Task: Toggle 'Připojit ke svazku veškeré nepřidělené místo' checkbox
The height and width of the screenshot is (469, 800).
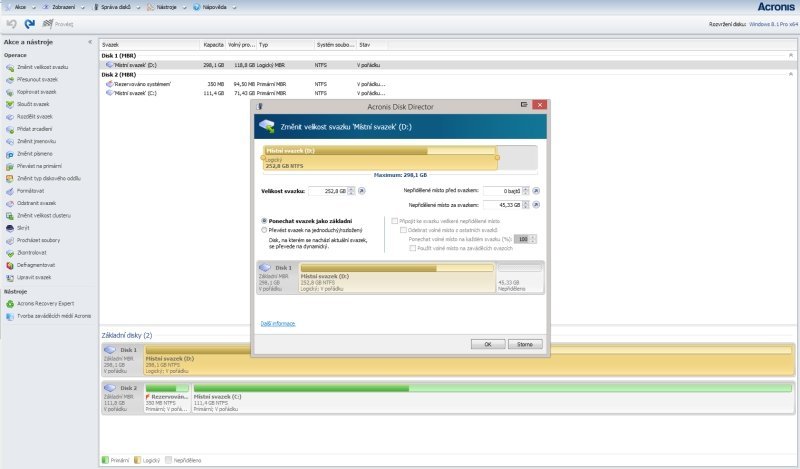Action: coord(395,220)
